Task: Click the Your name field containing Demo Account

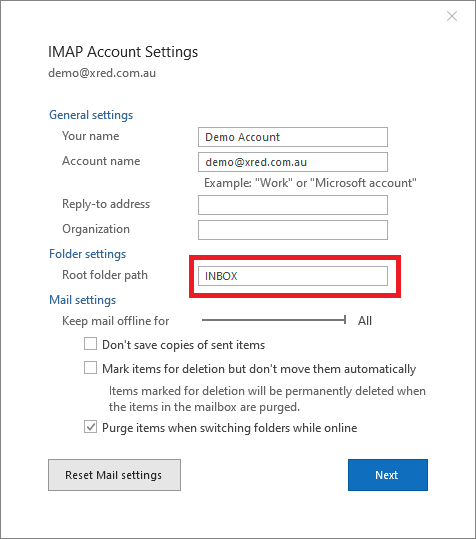Action: tap(293, 137)
